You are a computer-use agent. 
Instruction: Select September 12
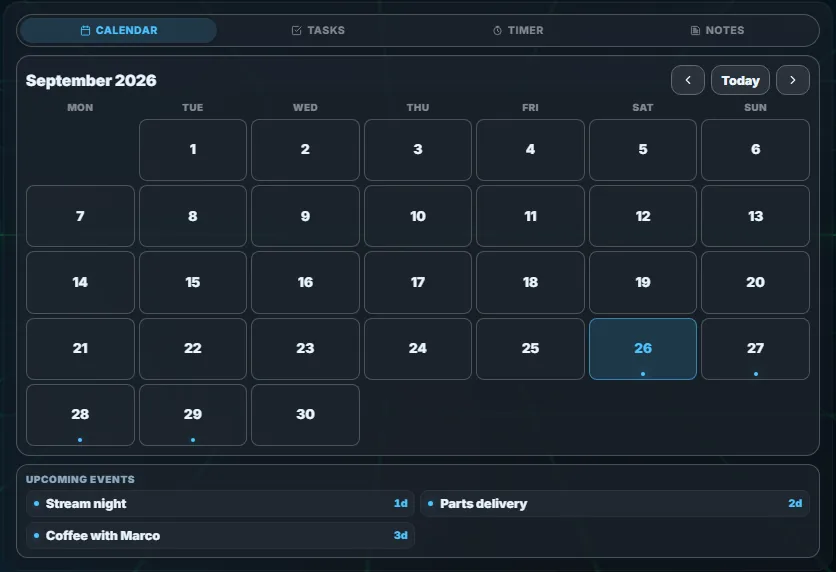[642, 216]
